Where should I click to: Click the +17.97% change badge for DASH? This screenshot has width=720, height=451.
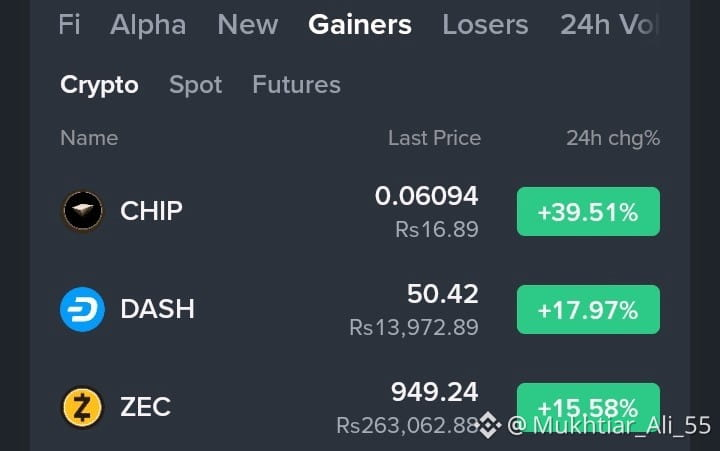[588, 310]
